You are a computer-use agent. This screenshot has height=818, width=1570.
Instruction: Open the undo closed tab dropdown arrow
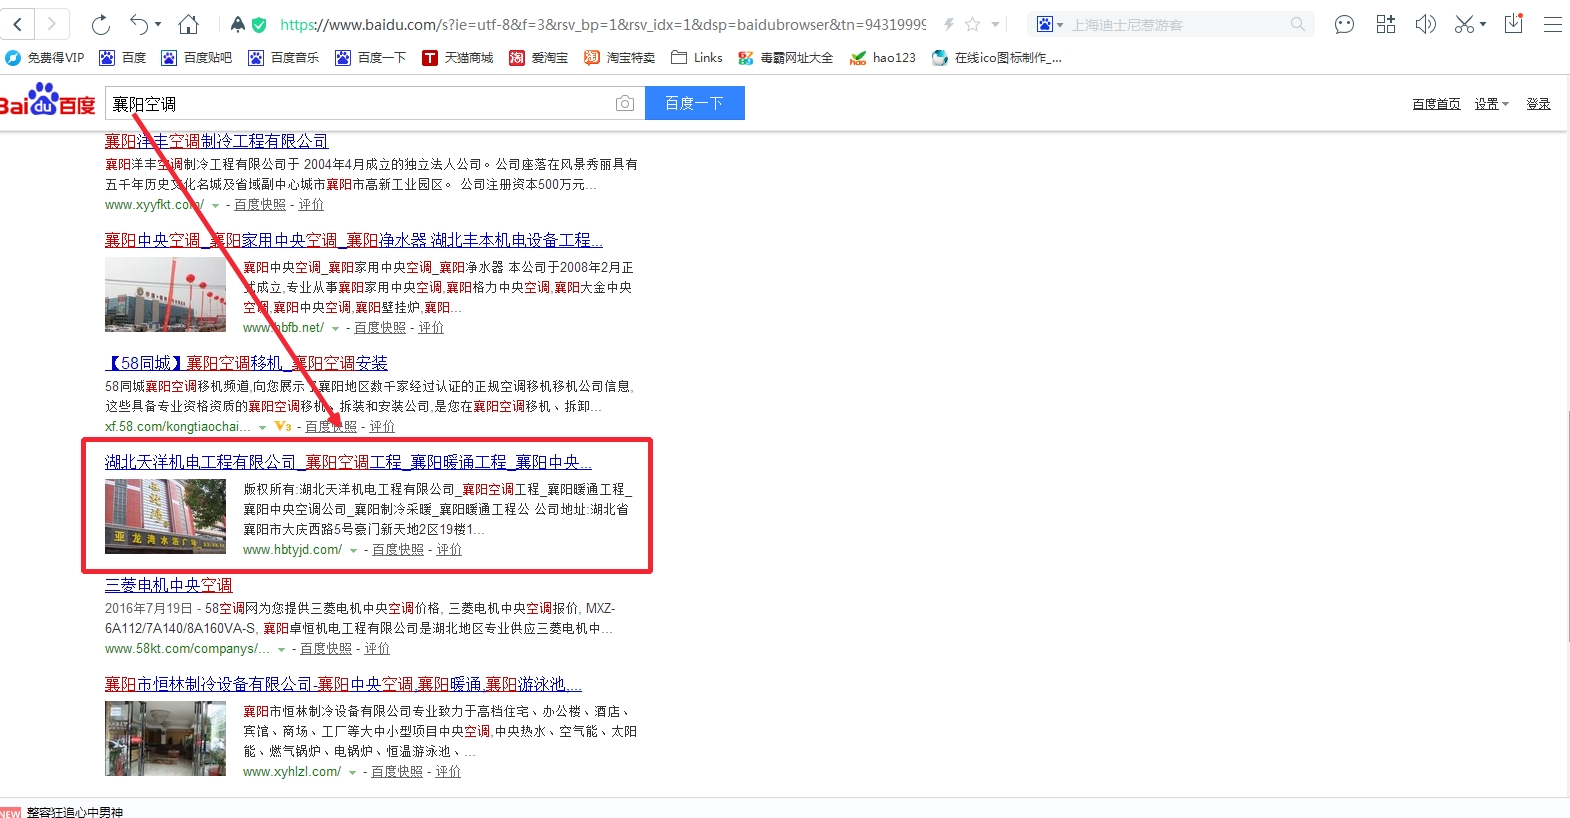click(x=158, y=24)
